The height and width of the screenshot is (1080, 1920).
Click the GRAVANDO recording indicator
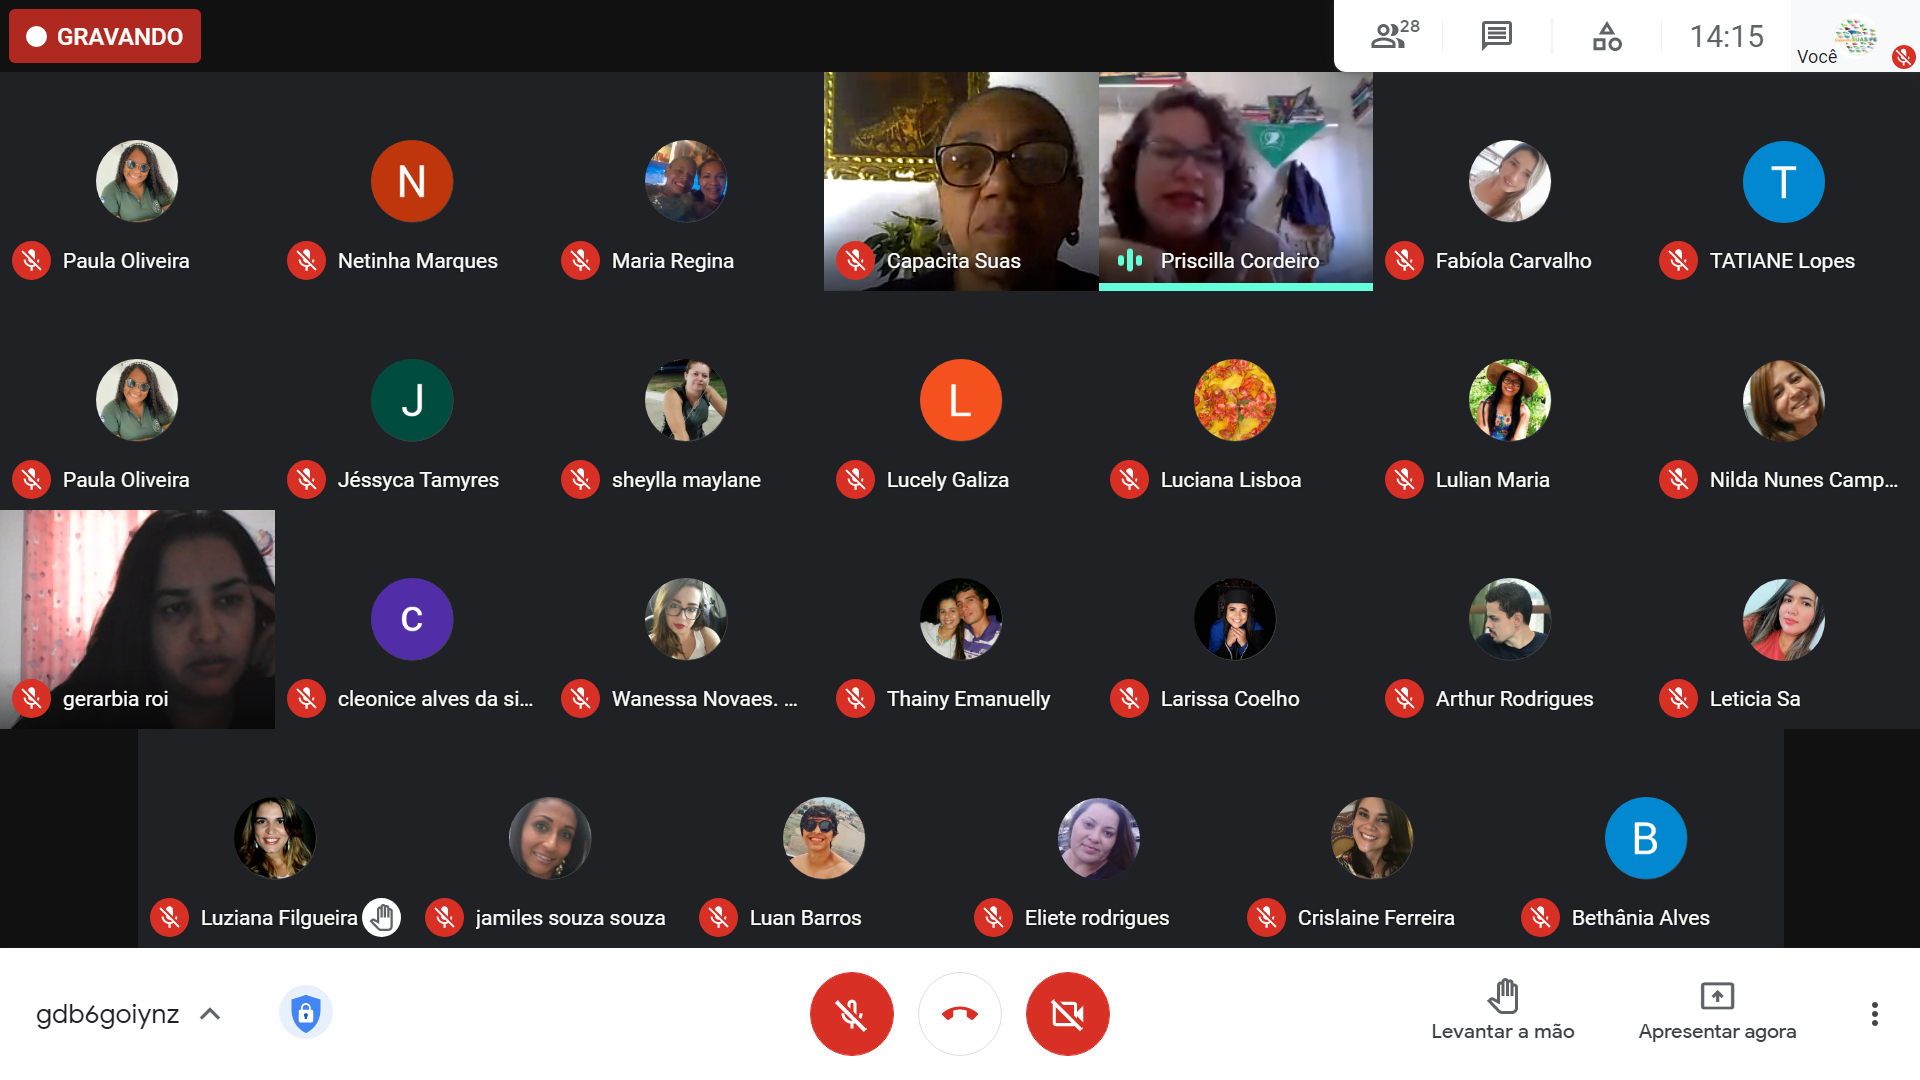[x=105, y=37]
